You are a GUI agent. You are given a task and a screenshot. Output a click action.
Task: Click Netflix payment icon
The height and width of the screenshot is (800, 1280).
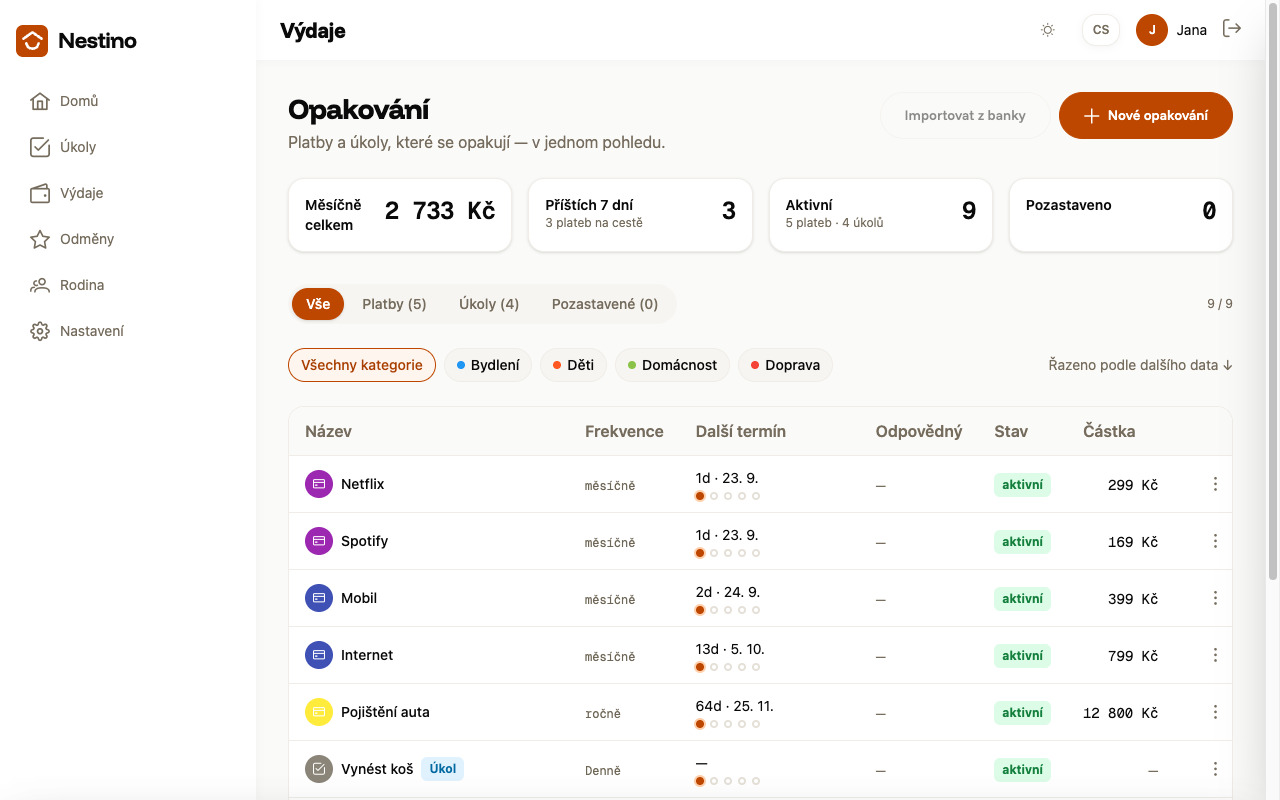pyautogui.click(x=319, y=484)
